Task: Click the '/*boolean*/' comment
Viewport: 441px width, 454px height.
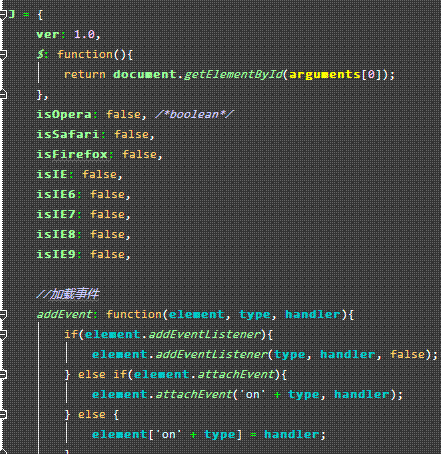Action: [x=194, y=115]
